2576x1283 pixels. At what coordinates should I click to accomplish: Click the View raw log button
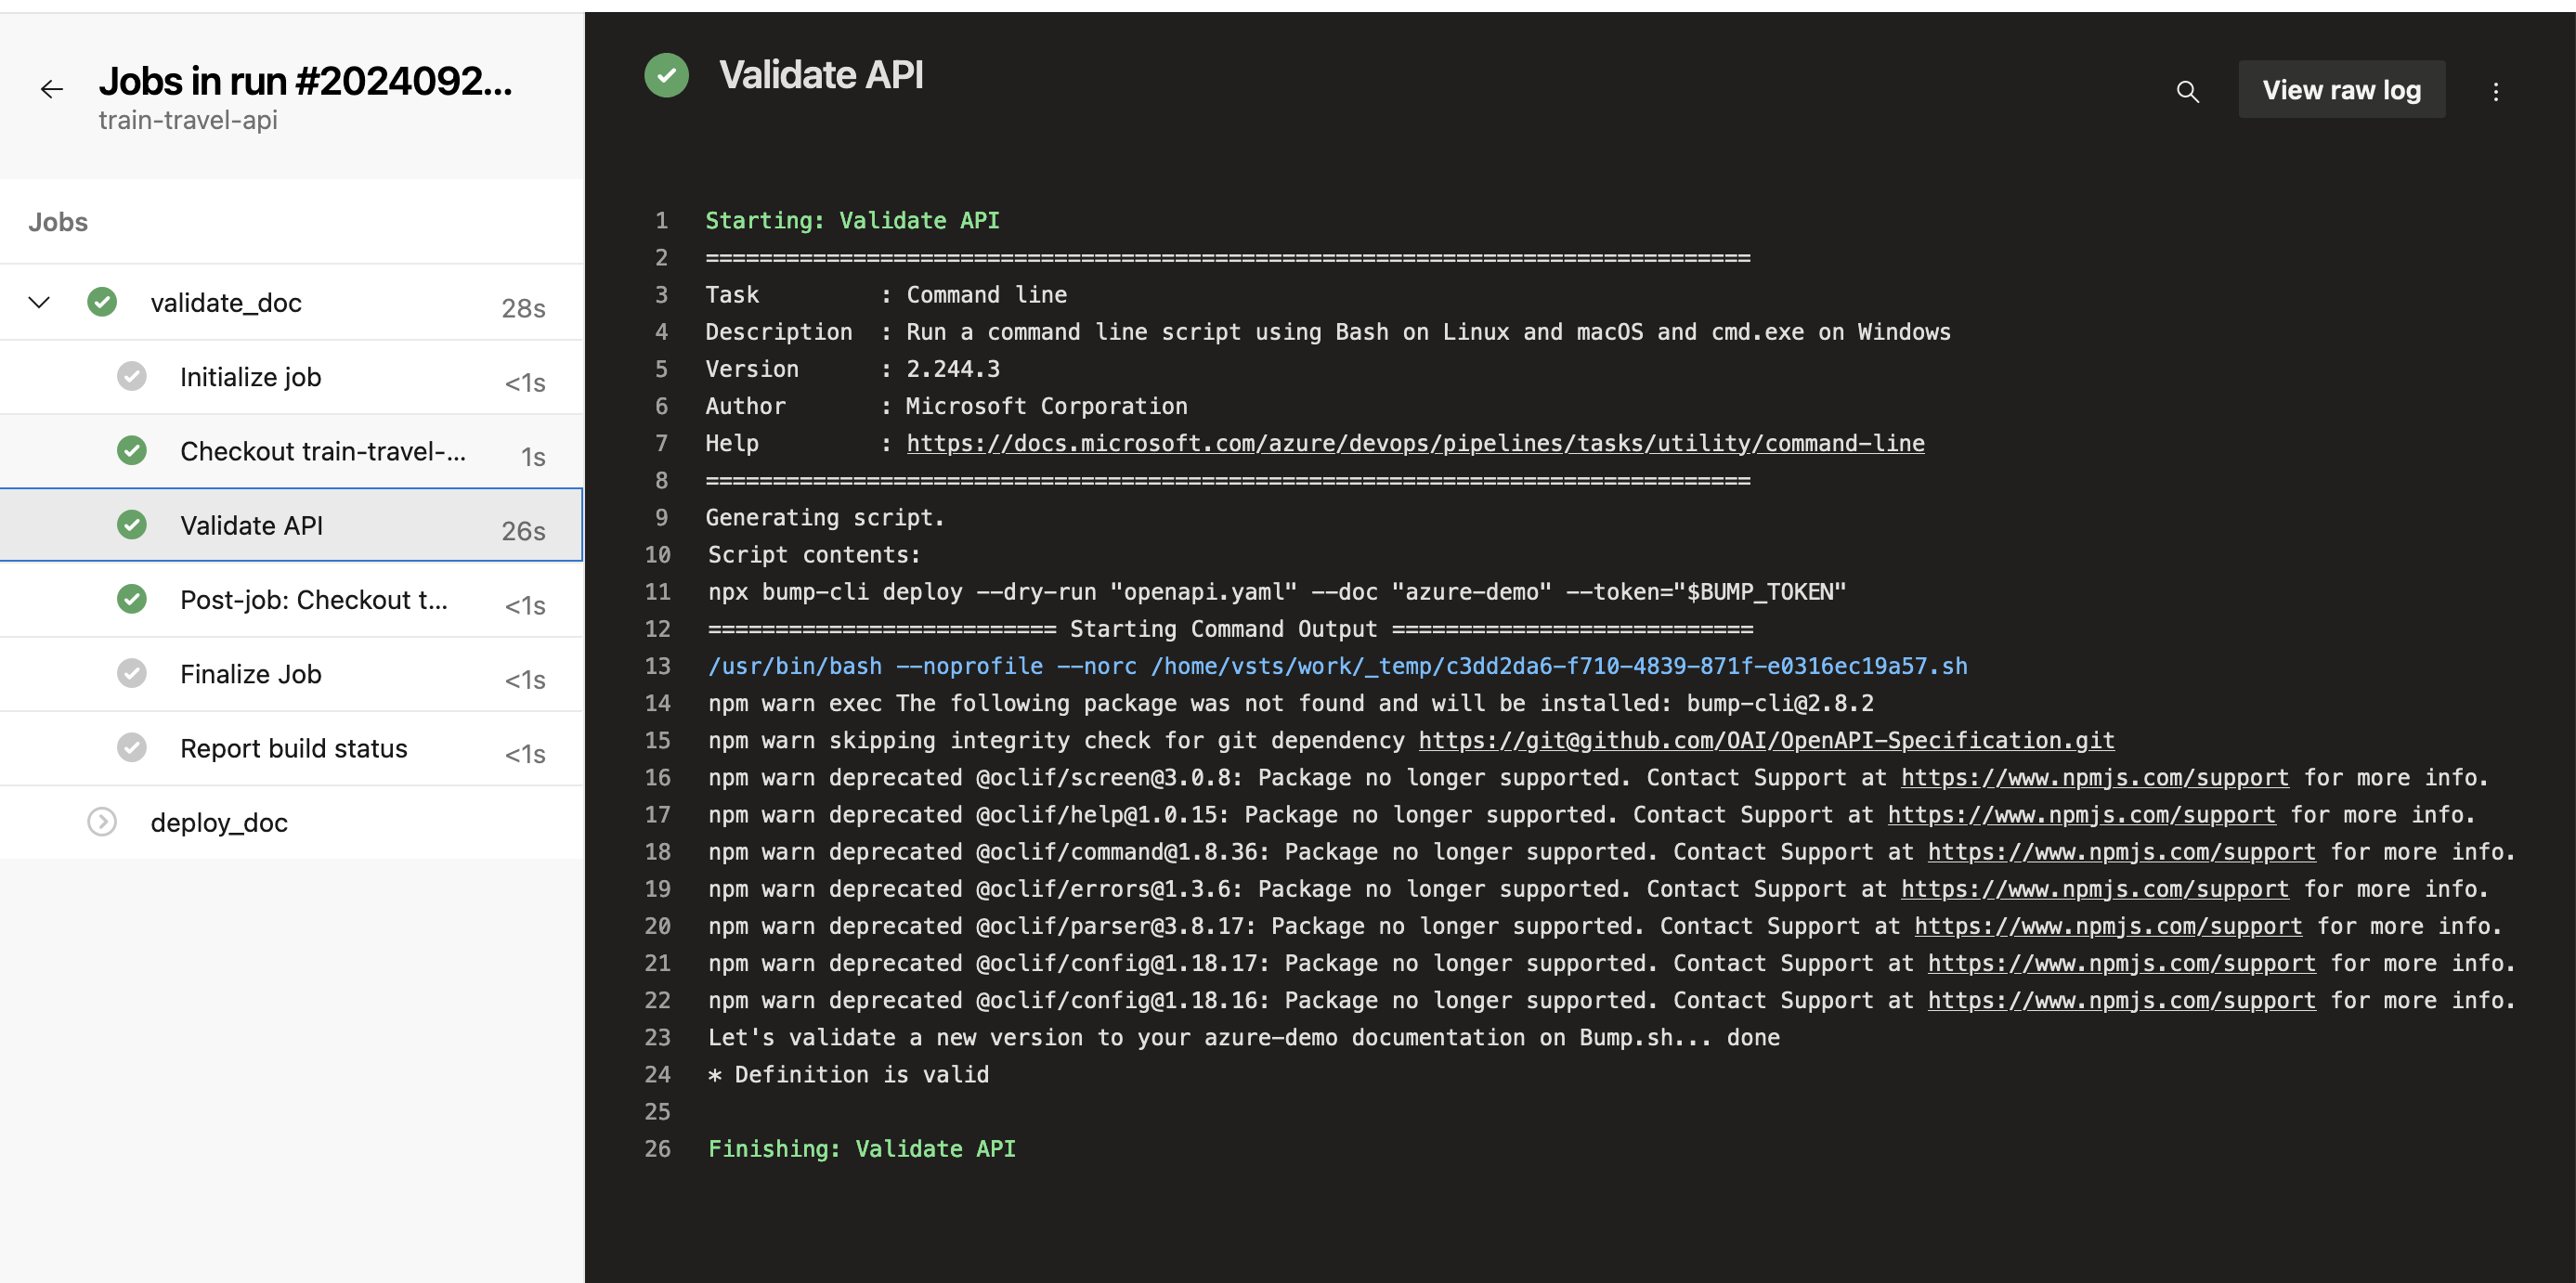click(2340, 90)
